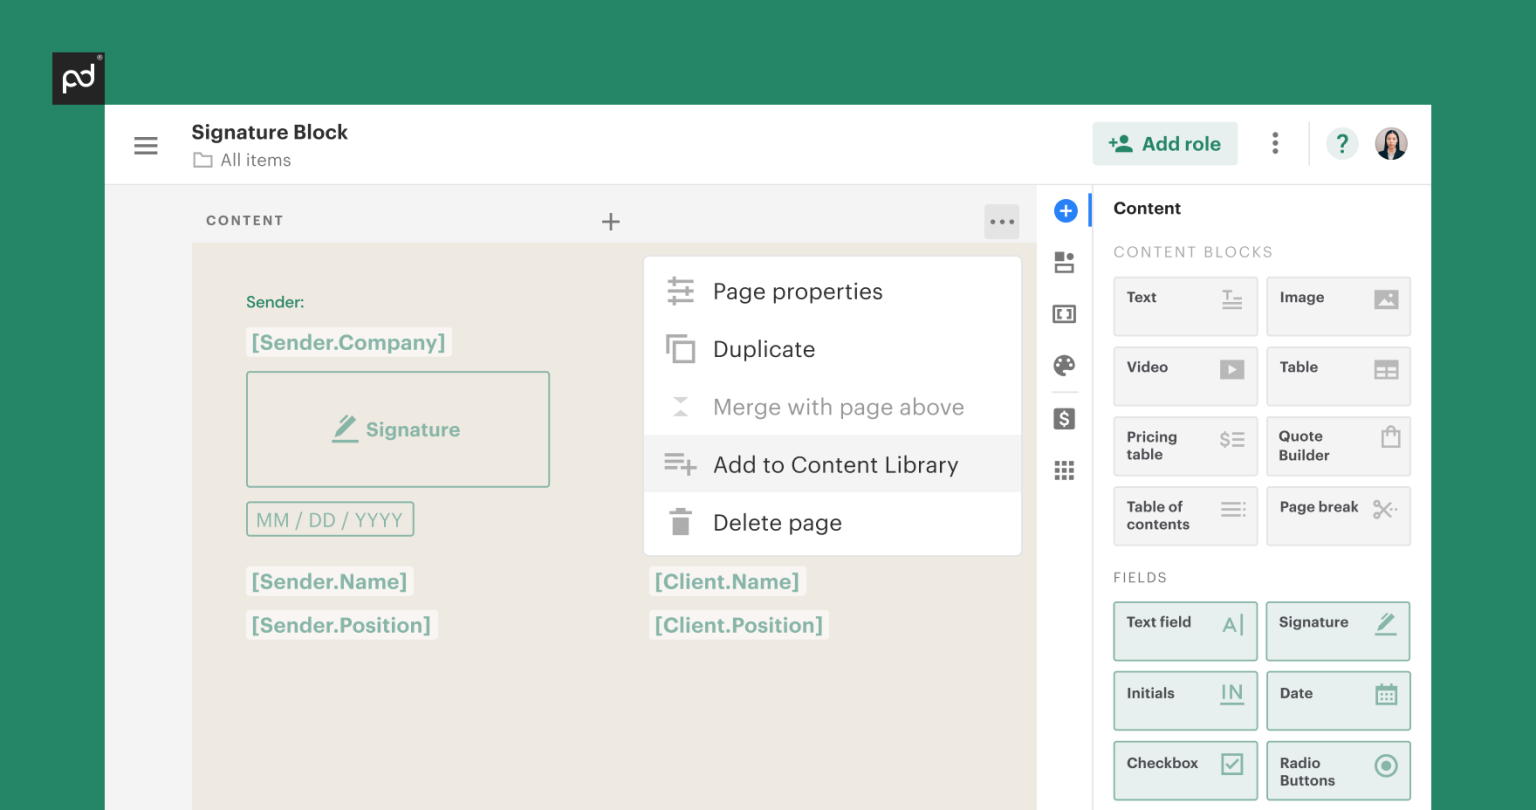
Task: Select the Radio Buttons field block
Action: [1338, 770]
